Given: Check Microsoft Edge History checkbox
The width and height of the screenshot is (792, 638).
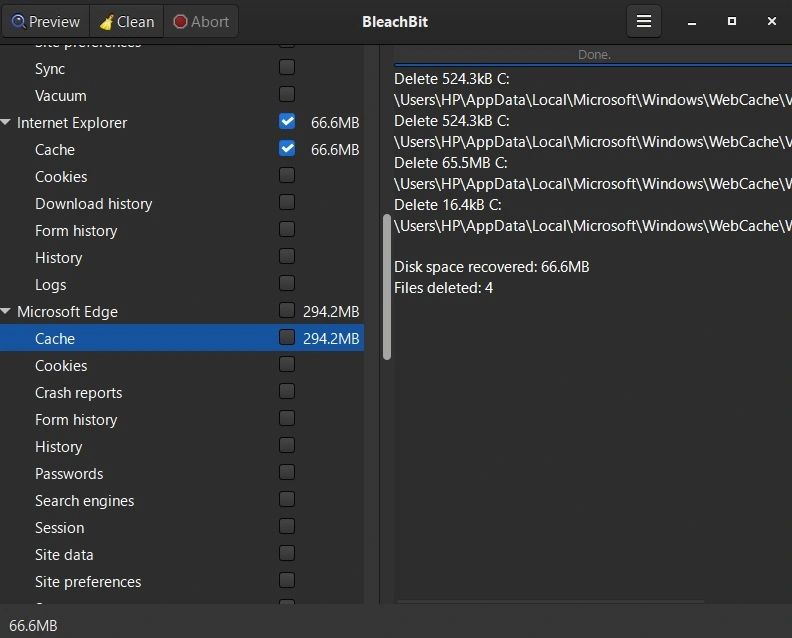Looking at the screenshot, I should [x=287, y=445].
